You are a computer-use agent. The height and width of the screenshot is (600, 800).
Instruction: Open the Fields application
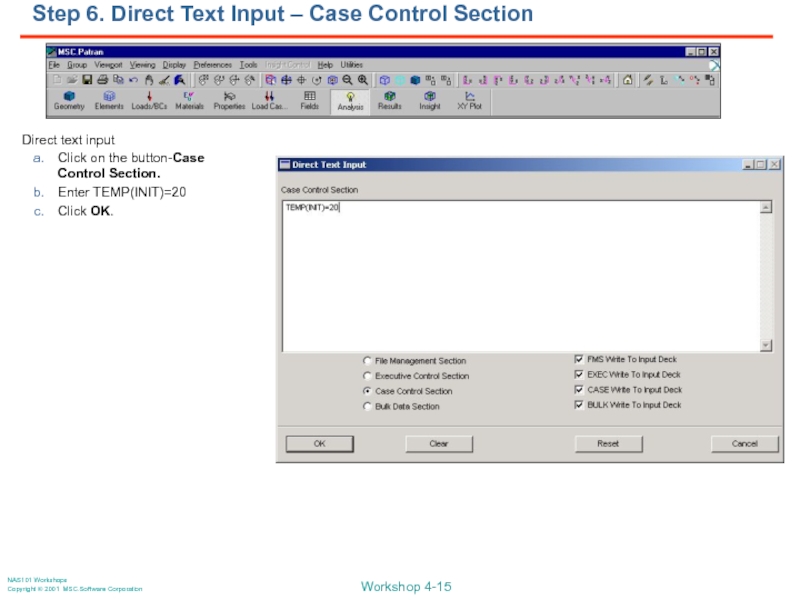(310, 101)
